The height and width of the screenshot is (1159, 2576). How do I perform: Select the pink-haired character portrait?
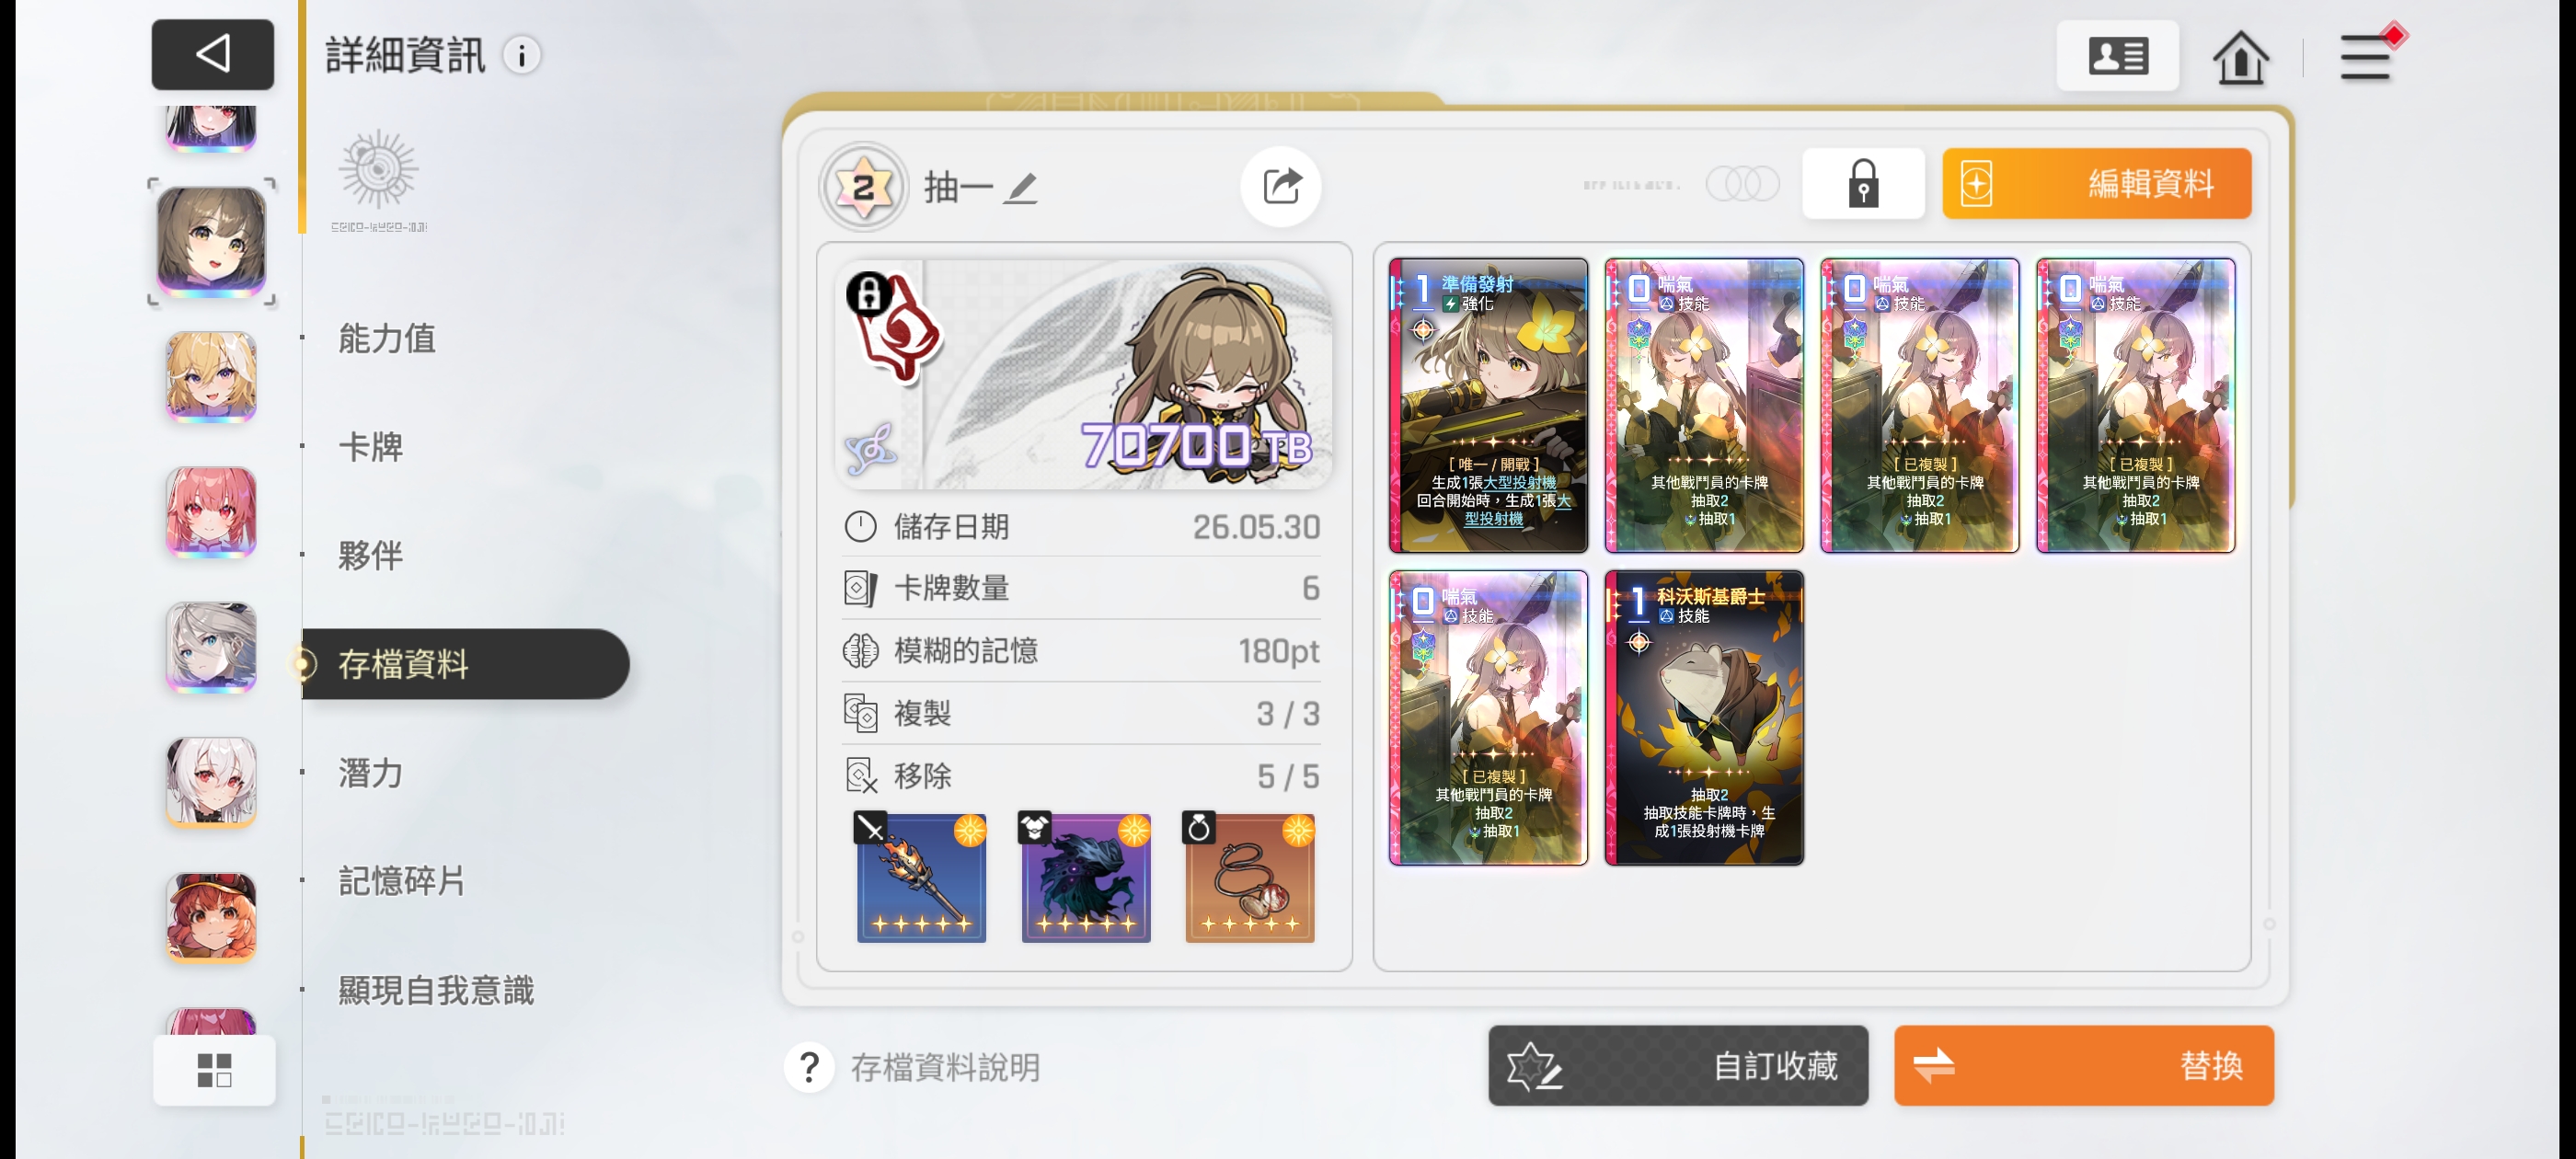tap(211, 512)
